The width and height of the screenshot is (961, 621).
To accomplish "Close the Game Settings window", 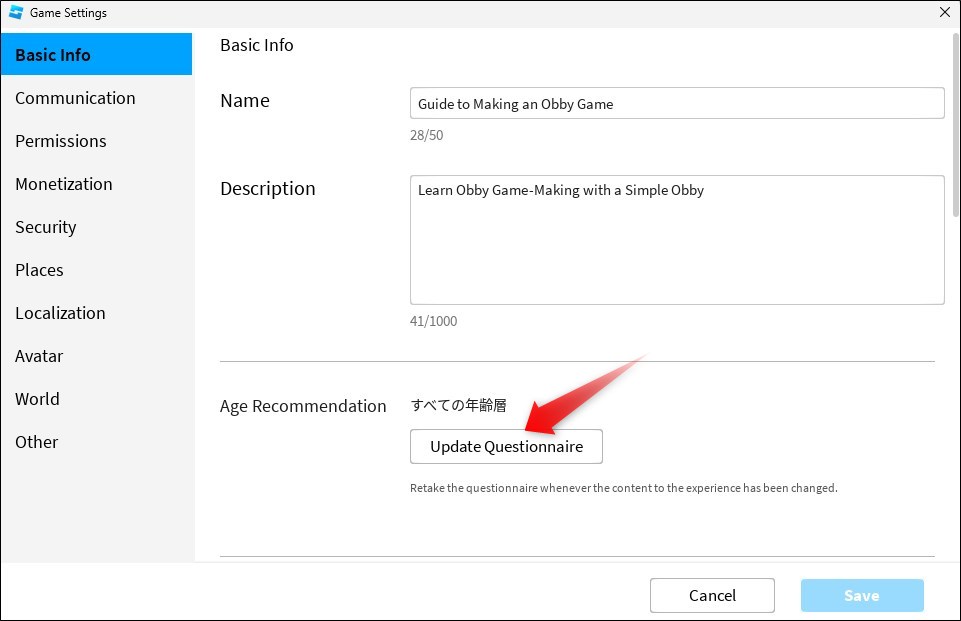I will 944,12.
